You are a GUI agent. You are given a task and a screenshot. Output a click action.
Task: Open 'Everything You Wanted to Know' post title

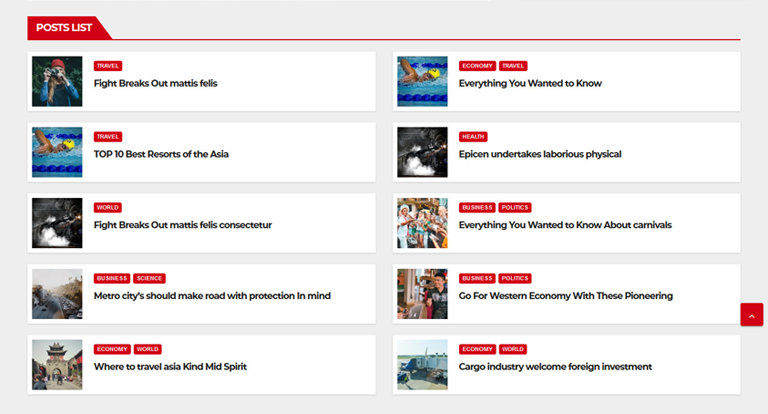coord(530,83)
